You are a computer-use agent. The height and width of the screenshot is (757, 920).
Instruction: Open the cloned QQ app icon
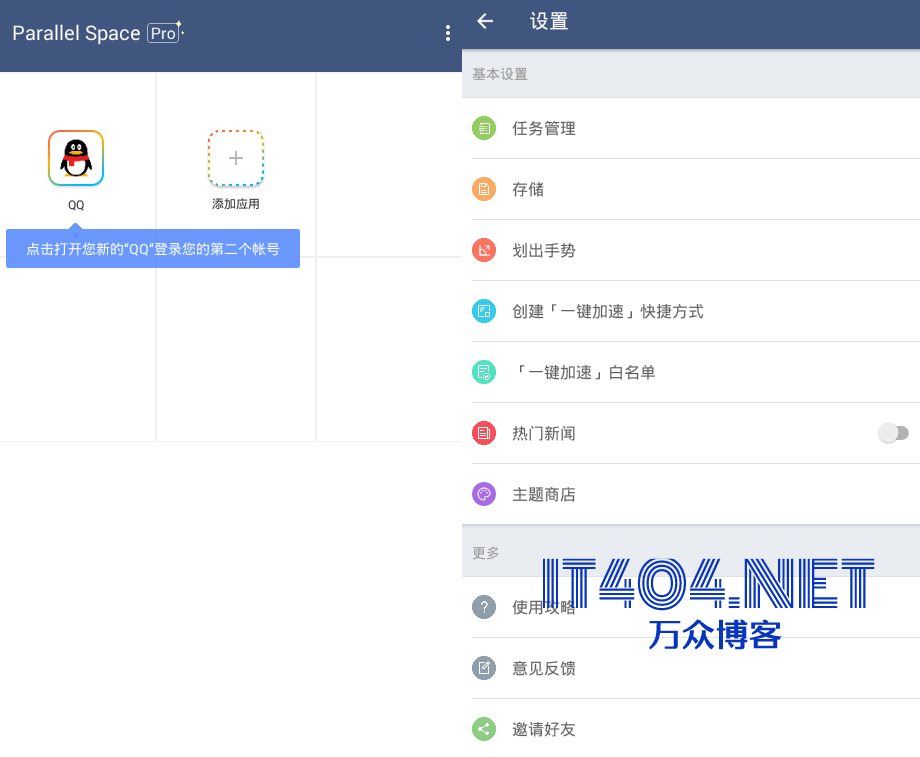tap(76, 158)
